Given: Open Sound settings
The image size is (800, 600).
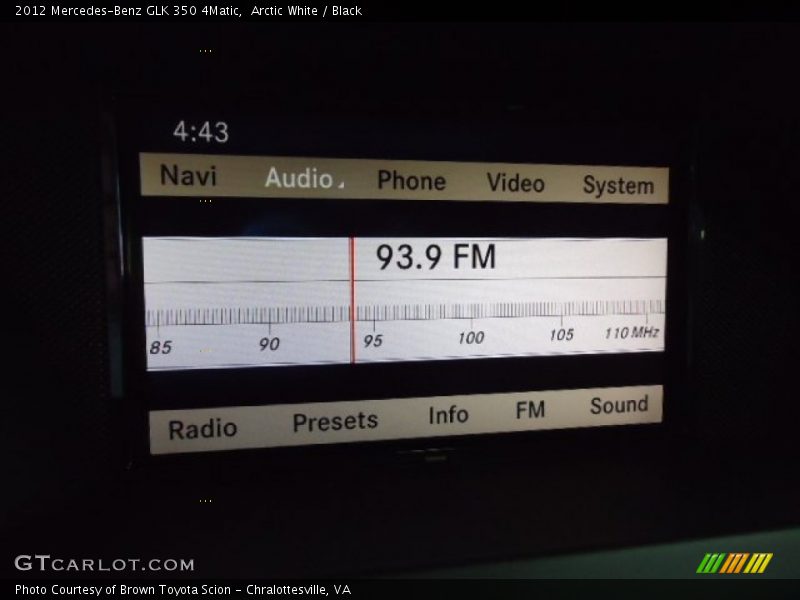Looking at the screenshot, I should (x=619, y=405).
